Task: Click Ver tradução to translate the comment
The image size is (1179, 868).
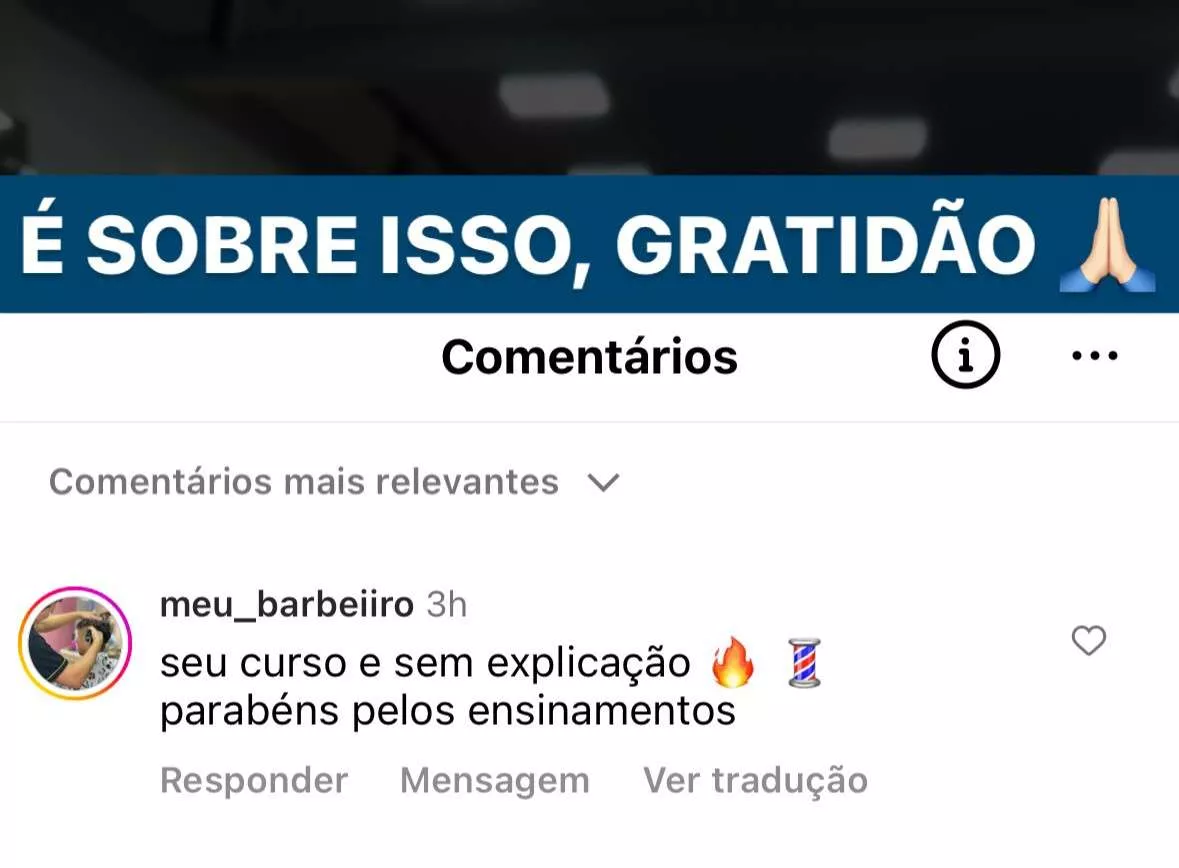Action: 755,780
